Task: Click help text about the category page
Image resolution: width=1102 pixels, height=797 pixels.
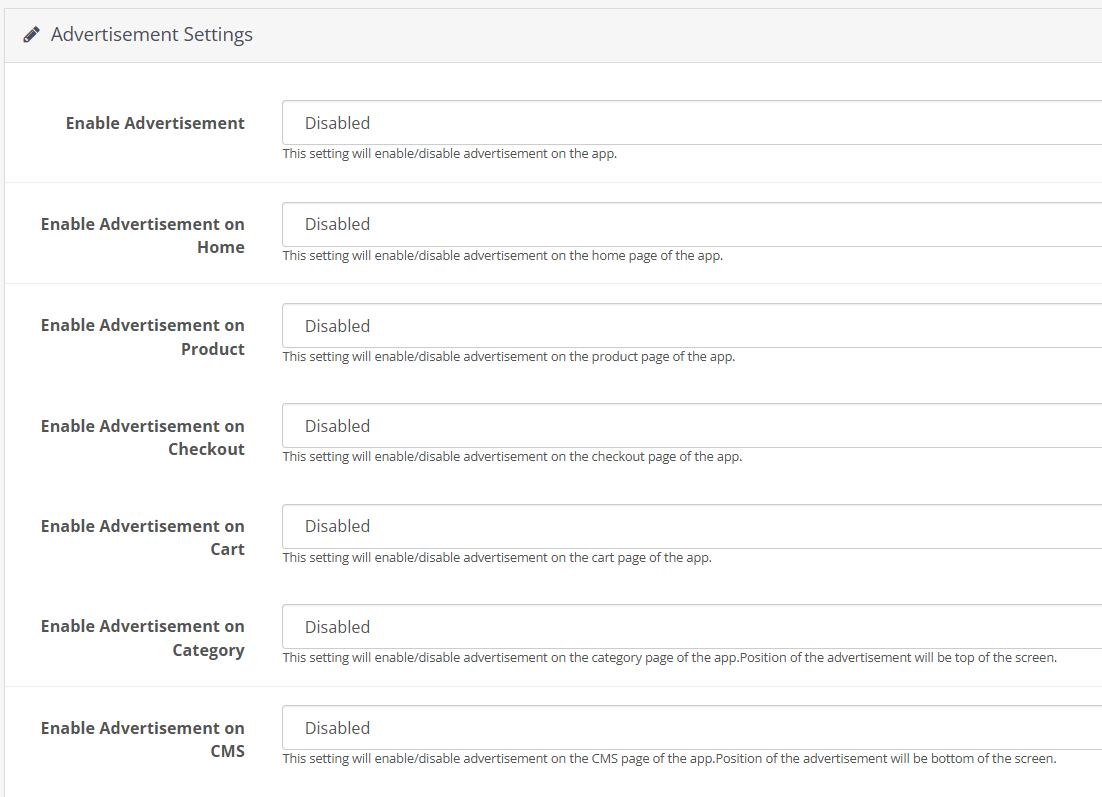Action: (x=670, y=657)
